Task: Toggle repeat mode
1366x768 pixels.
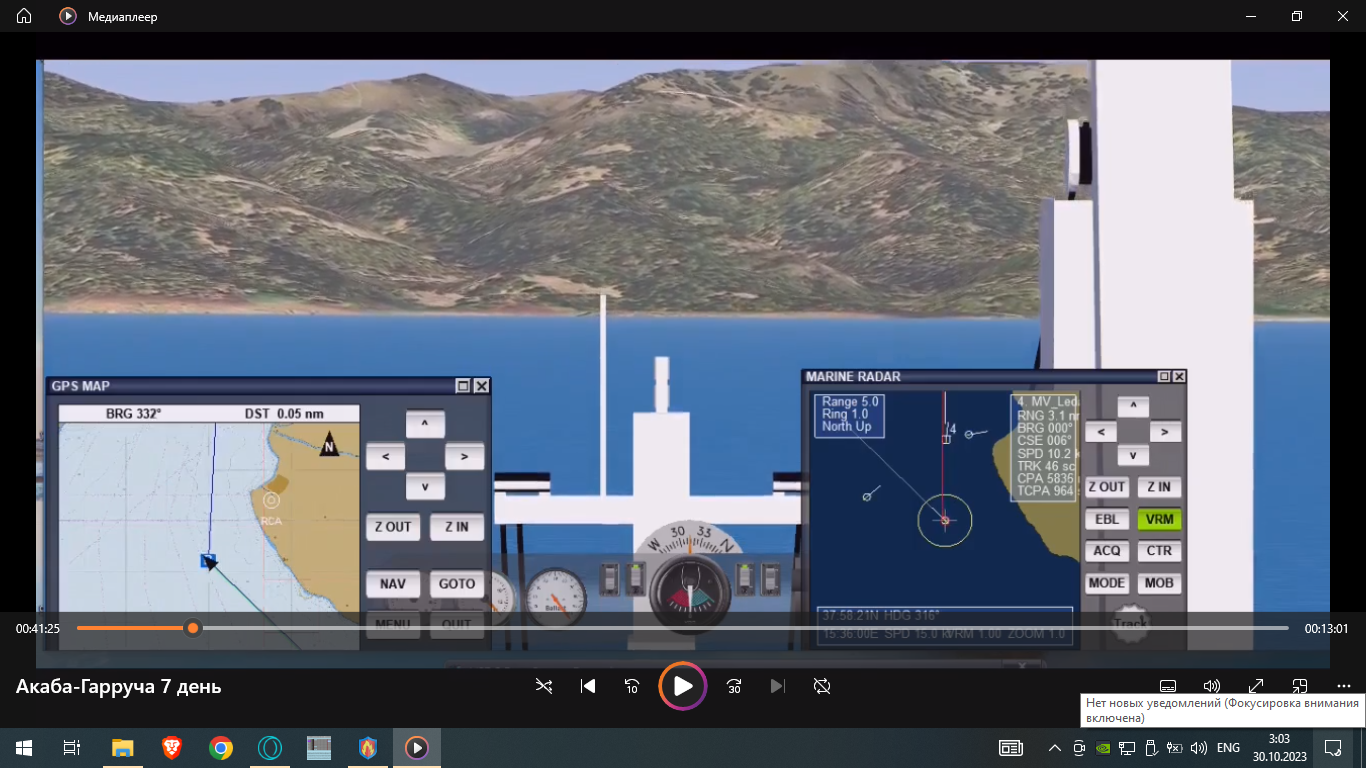Action: (x=822, y=686)
